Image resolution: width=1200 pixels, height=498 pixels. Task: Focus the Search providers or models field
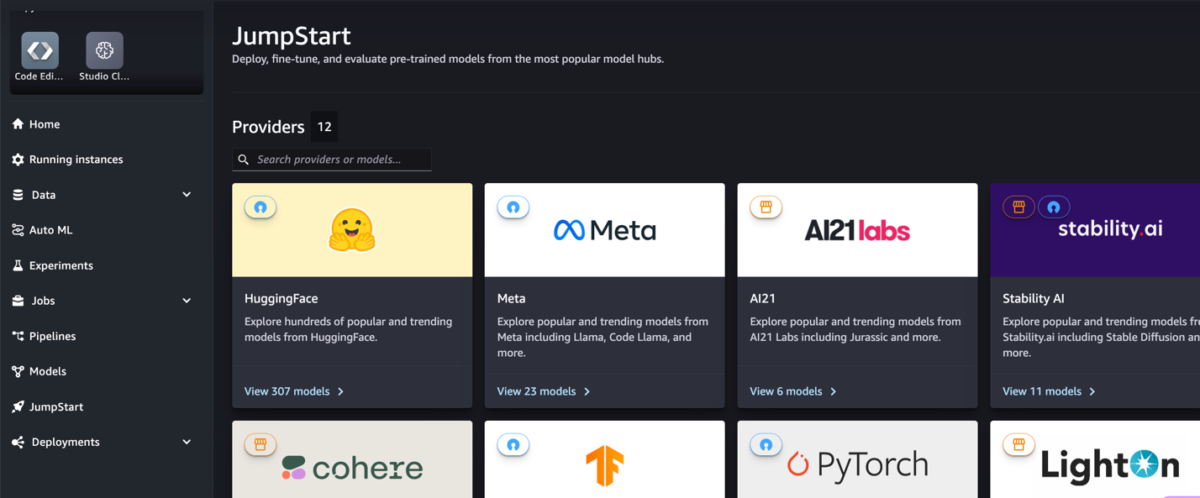(x=332, y=159)
